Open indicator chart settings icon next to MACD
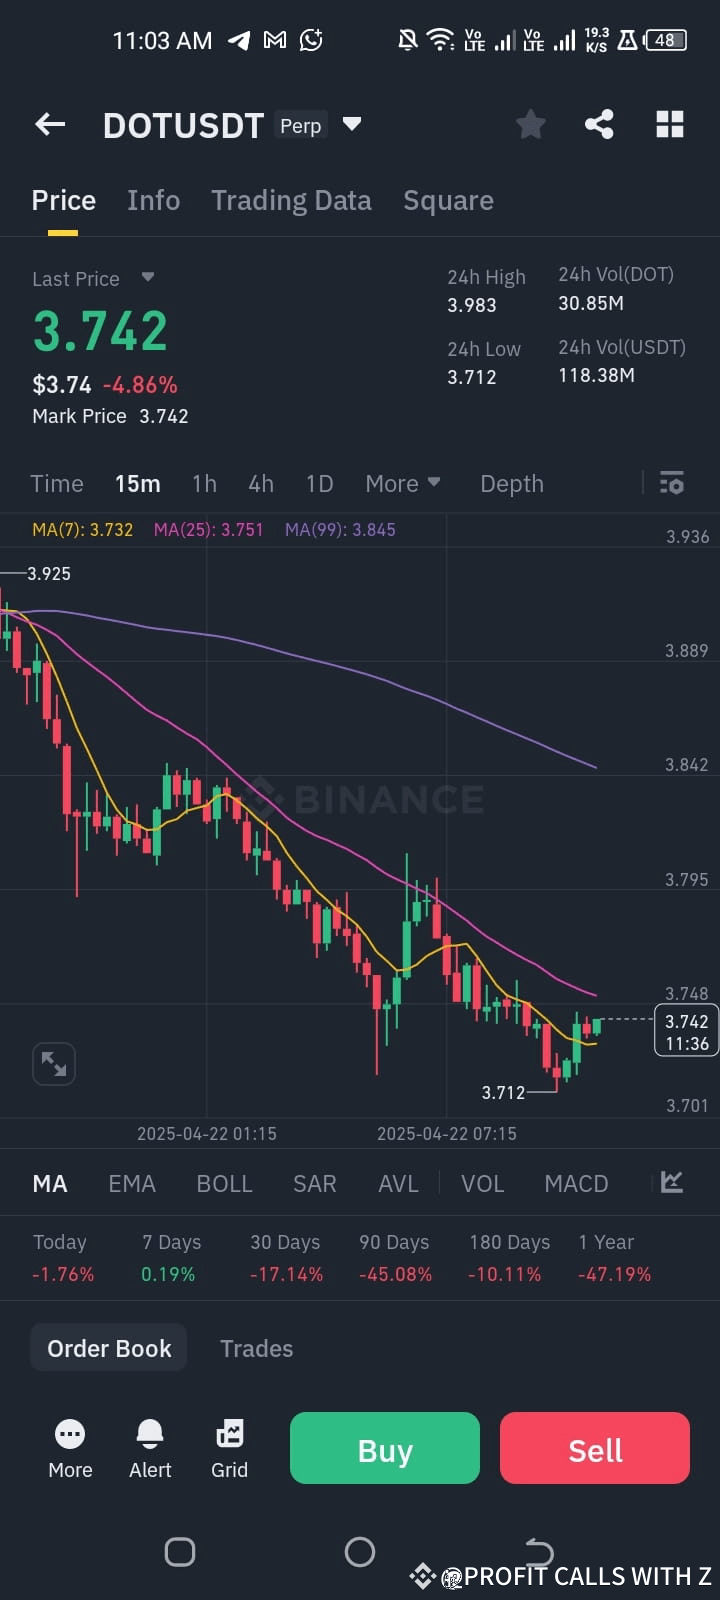The width and height of the screenshot is (720, 1600). (672, 1183)
